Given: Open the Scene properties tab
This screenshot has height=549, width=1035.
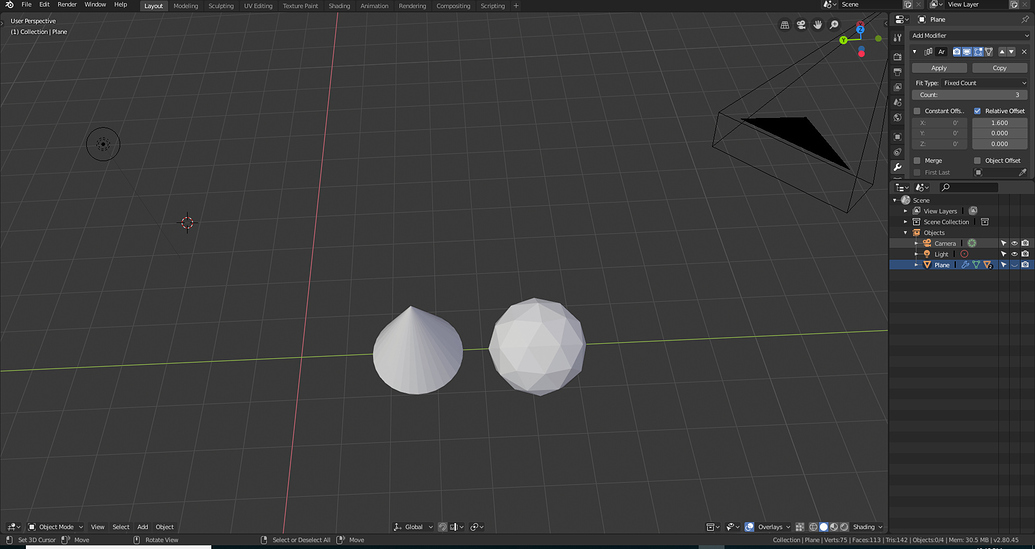Looking at the screenshot, I should (897, 102).
